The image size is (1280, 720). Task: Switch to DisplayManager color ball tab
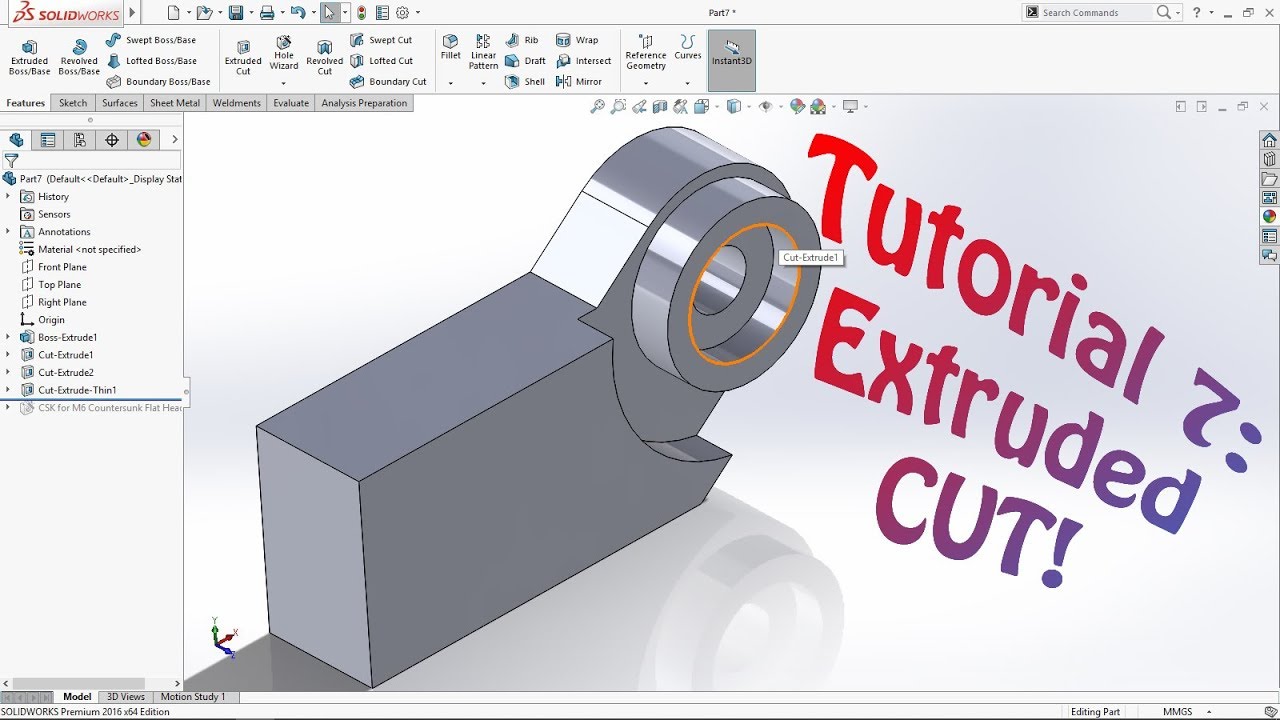click(x=144, y=140)
